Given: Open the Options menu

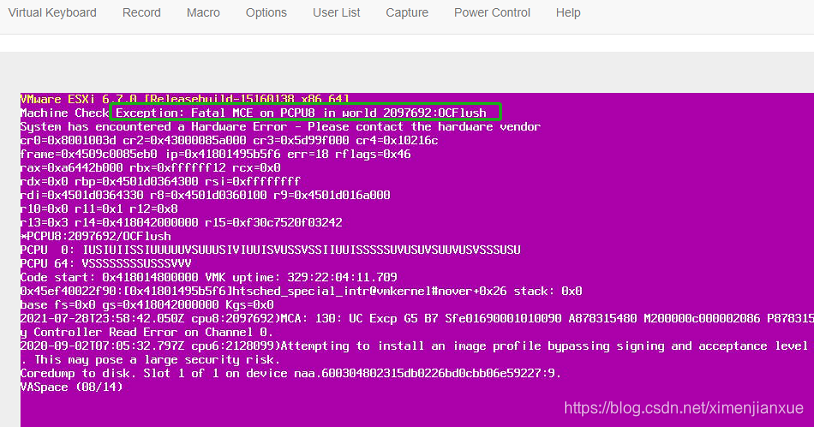Looking at the screenshot, I should pyautogui.click(x=266, y=13).
